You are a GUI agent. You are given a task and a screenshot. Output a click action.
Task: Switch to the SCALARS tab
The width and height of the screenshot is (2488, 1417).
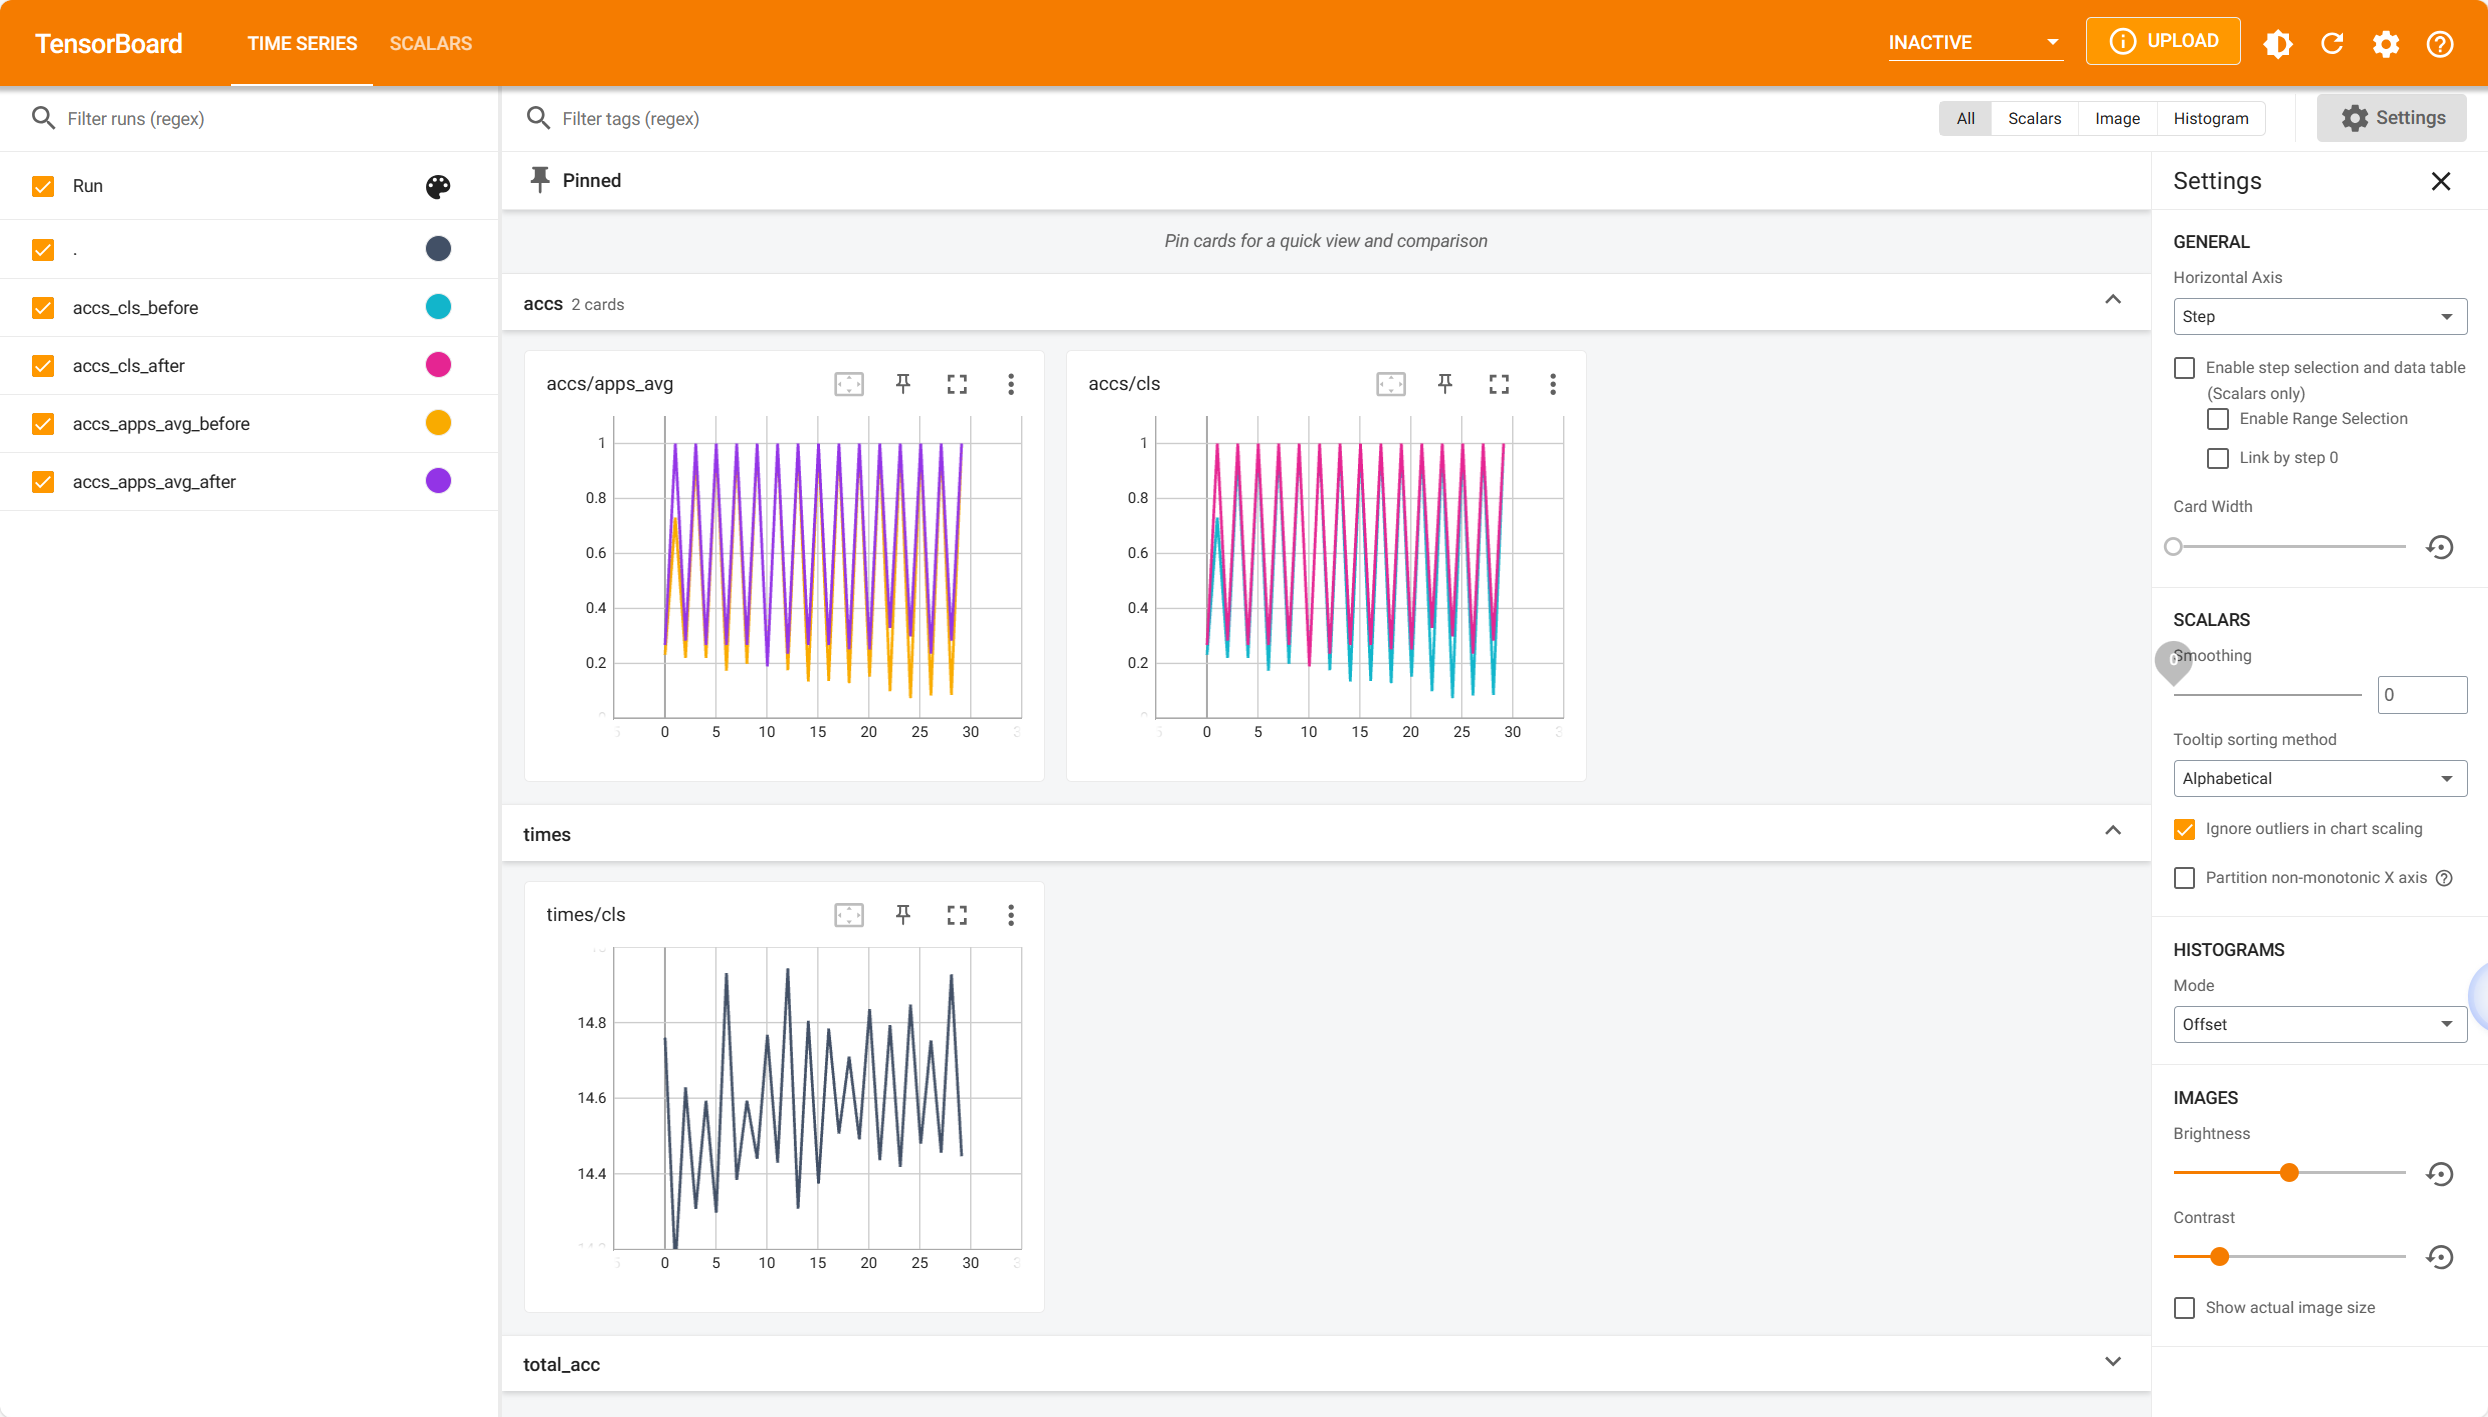click(x=430, y=43)
